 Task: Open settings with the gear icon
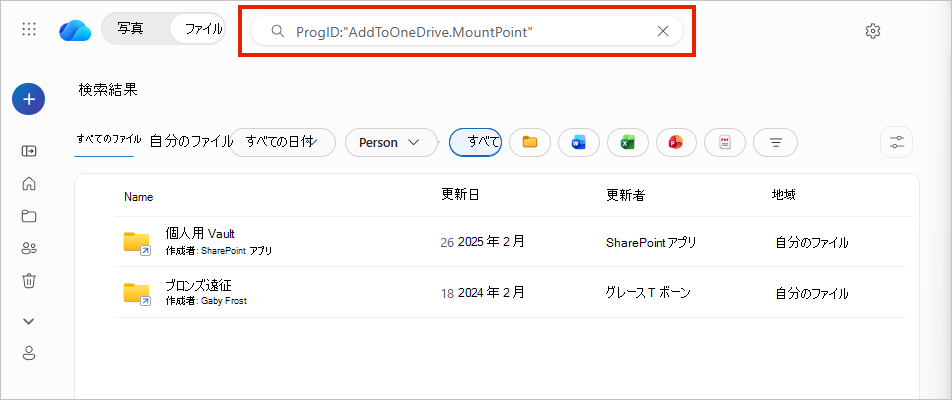[872, 31]
